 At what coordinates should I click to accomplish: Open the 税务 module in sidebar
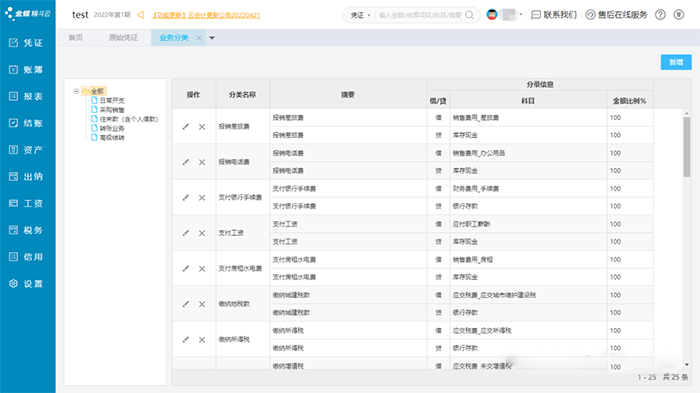[x=26, y=230]
